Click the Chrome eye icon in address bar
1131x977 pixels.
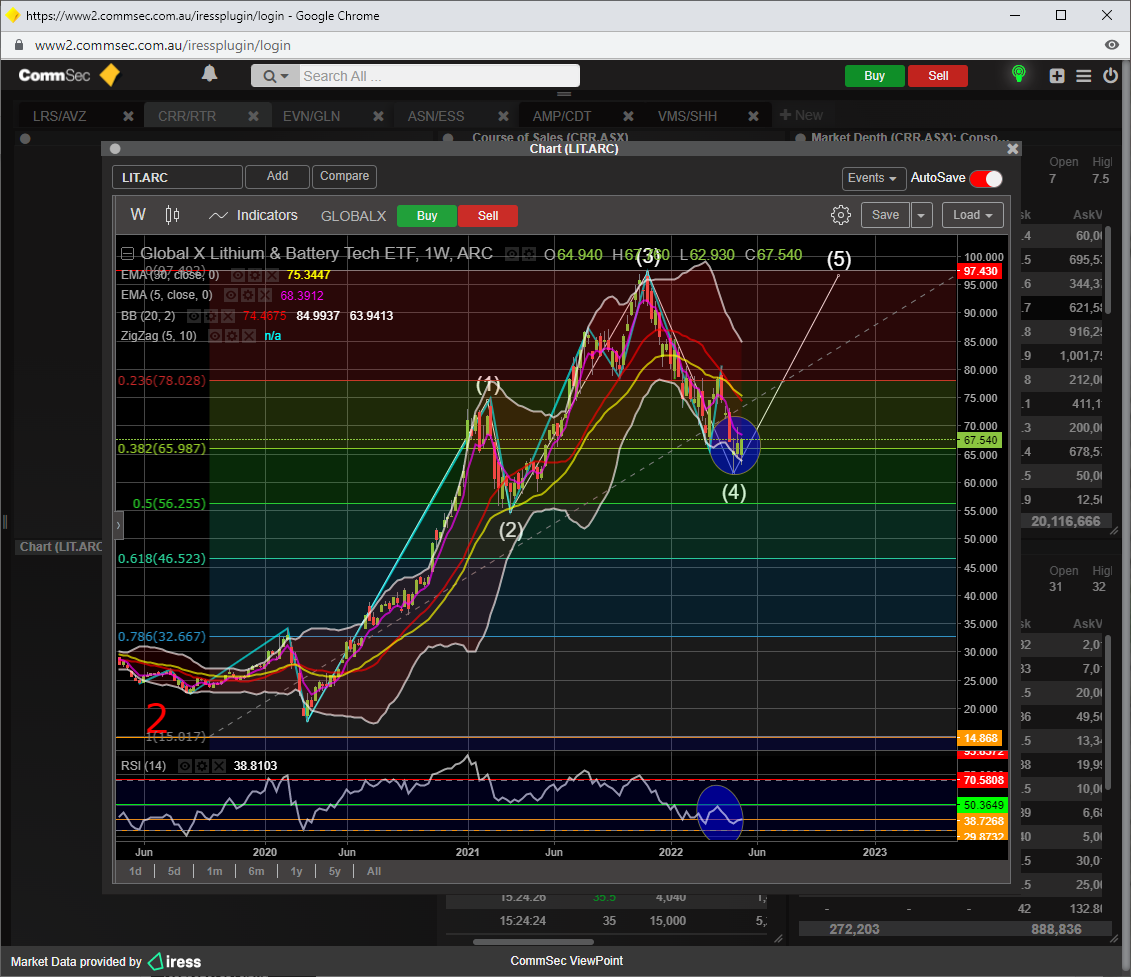(x=1112, y=45)
